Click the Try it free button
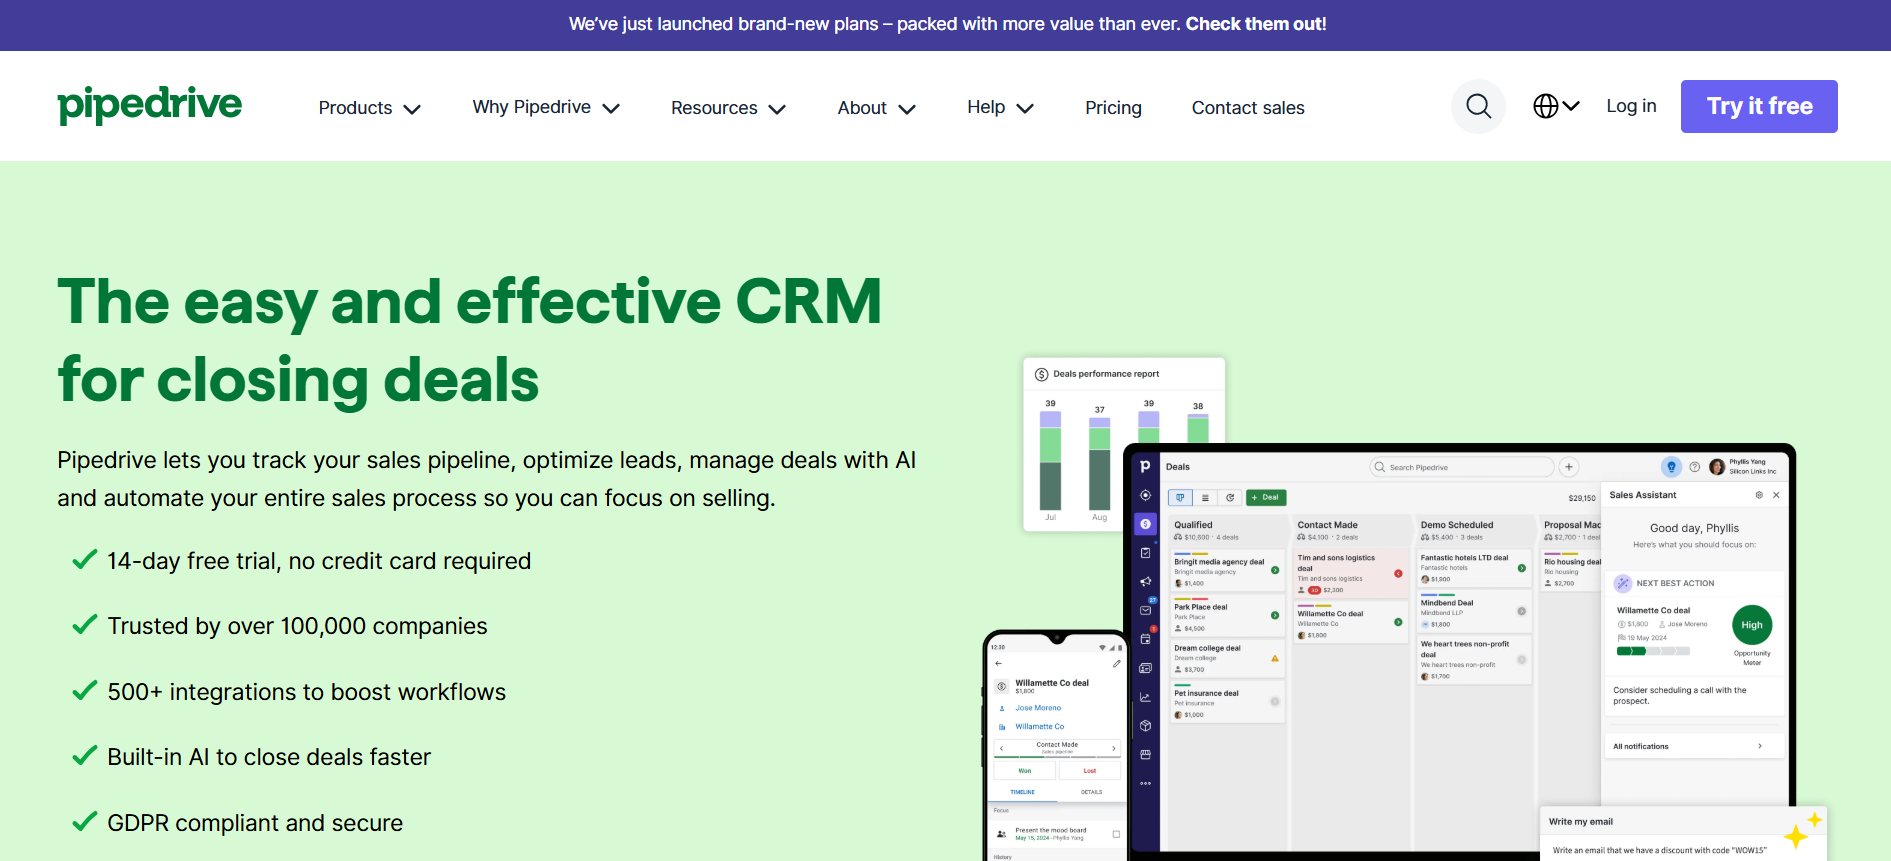Image resolution: width=1891 pixels, height=861 pixels. 1759,106
